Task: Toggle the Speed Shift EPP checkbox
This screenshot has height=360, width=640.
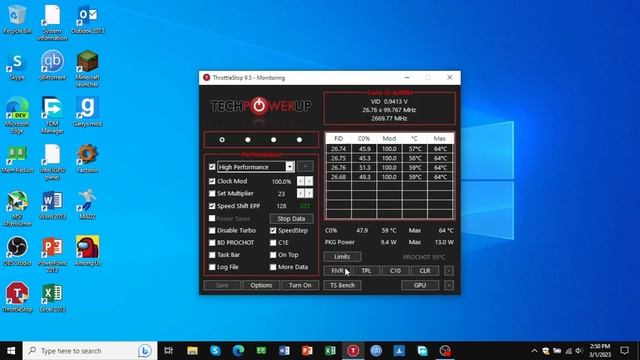Action: (212, 206)
